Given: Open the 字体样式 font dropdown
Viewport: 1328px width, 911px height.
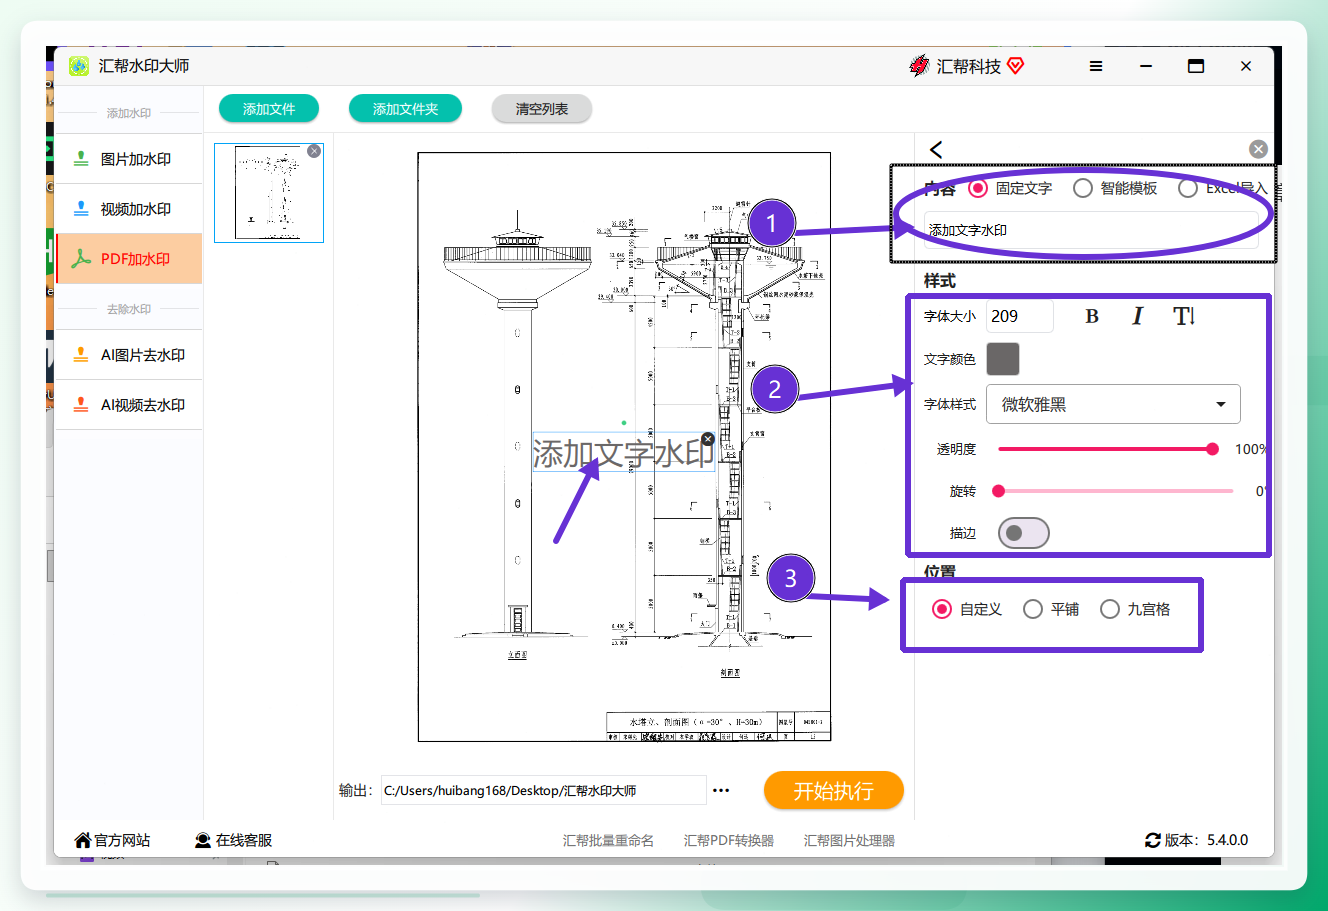Looking at the screenshot, I should [1114, 404].
